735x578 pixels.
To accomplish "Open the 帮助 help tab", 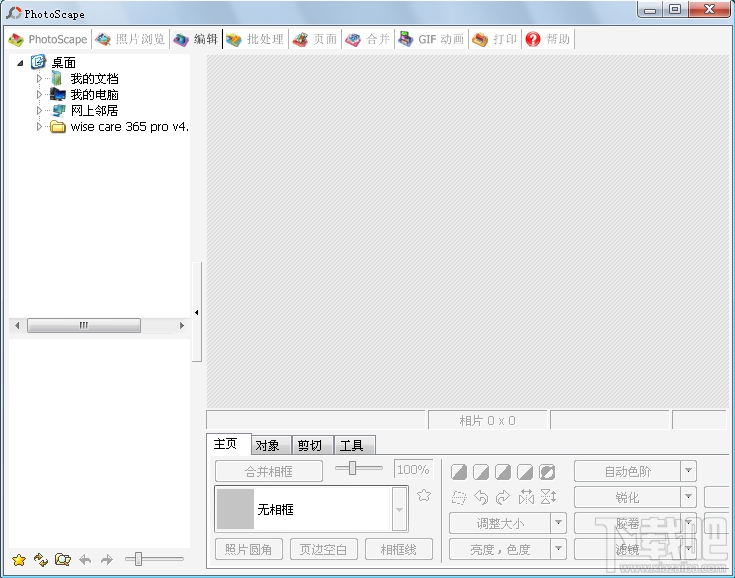I will click(x=548, y=39).
